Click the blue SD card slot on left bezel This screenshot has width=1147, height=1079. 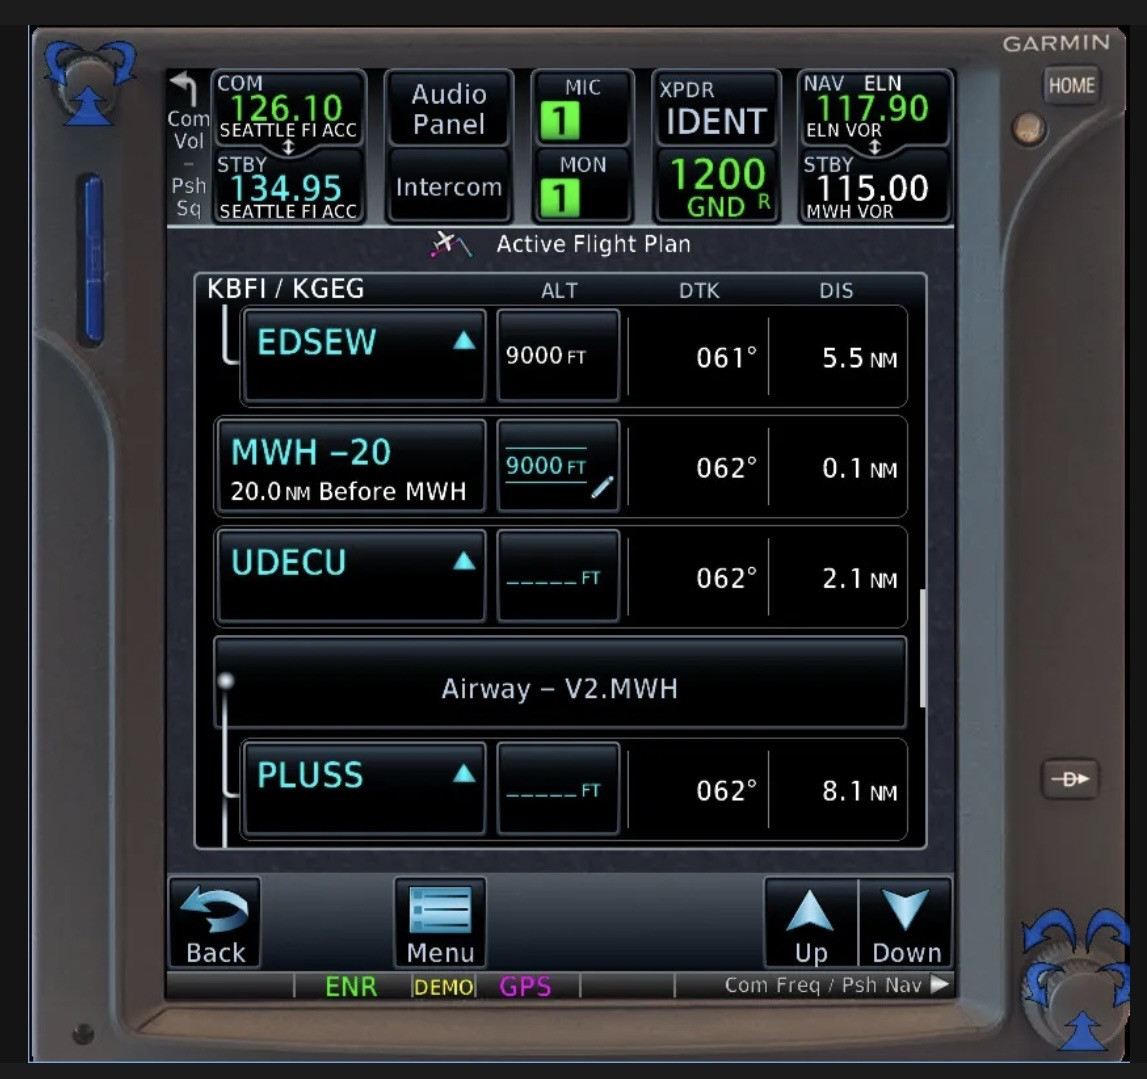point(91,257)
